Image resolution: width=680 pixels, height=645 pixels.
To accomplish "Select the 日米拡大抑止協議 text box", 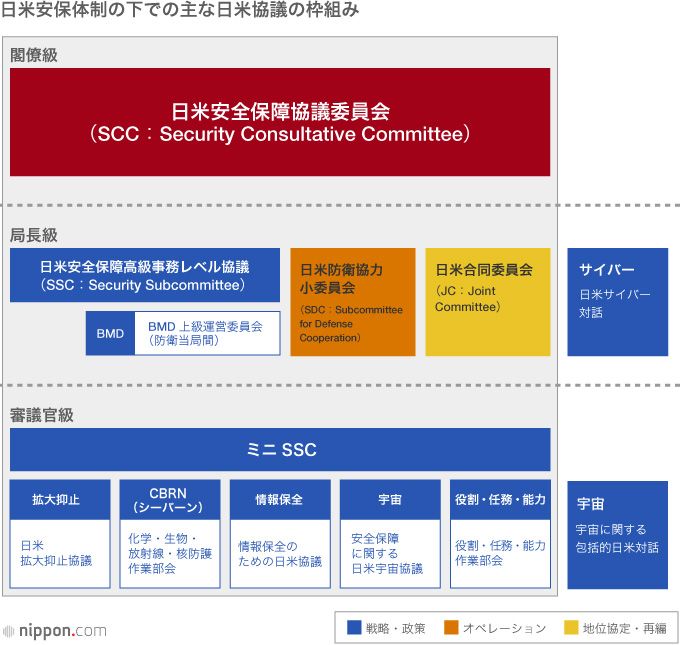I will [x=59, y=553].
